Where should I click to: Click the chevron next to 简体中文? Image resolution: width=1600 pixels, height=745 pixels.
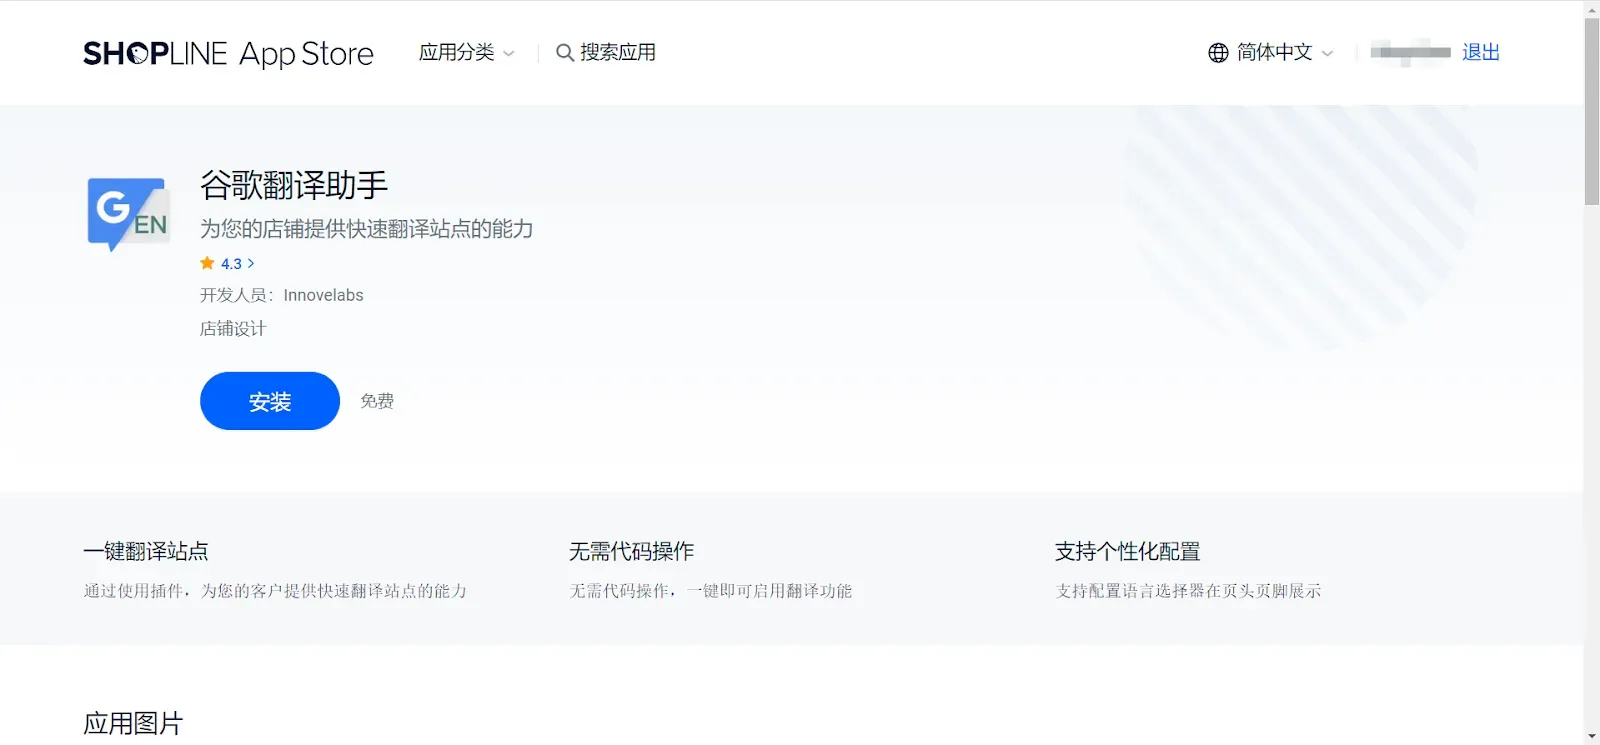click(1327, 54)
